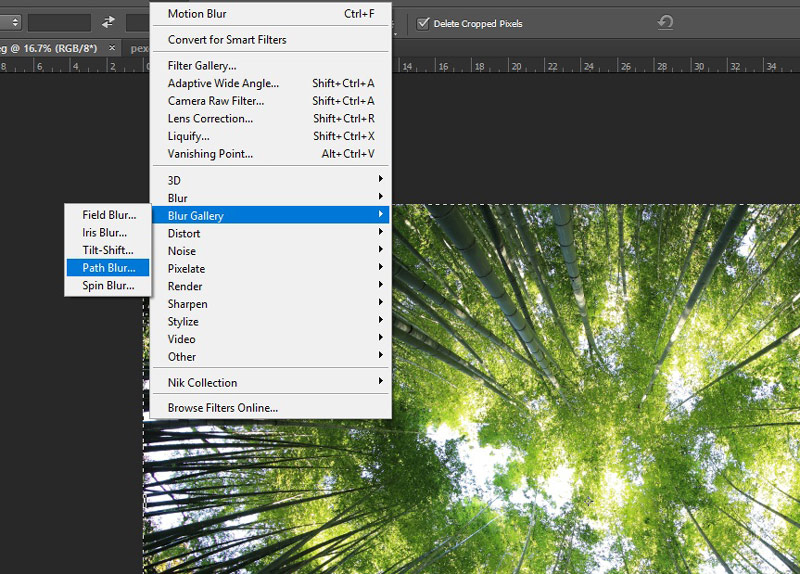The height and width of the screenshot is (574, 800).
Task: Launch Camera Raw Filter
Action: click(216, 101)
